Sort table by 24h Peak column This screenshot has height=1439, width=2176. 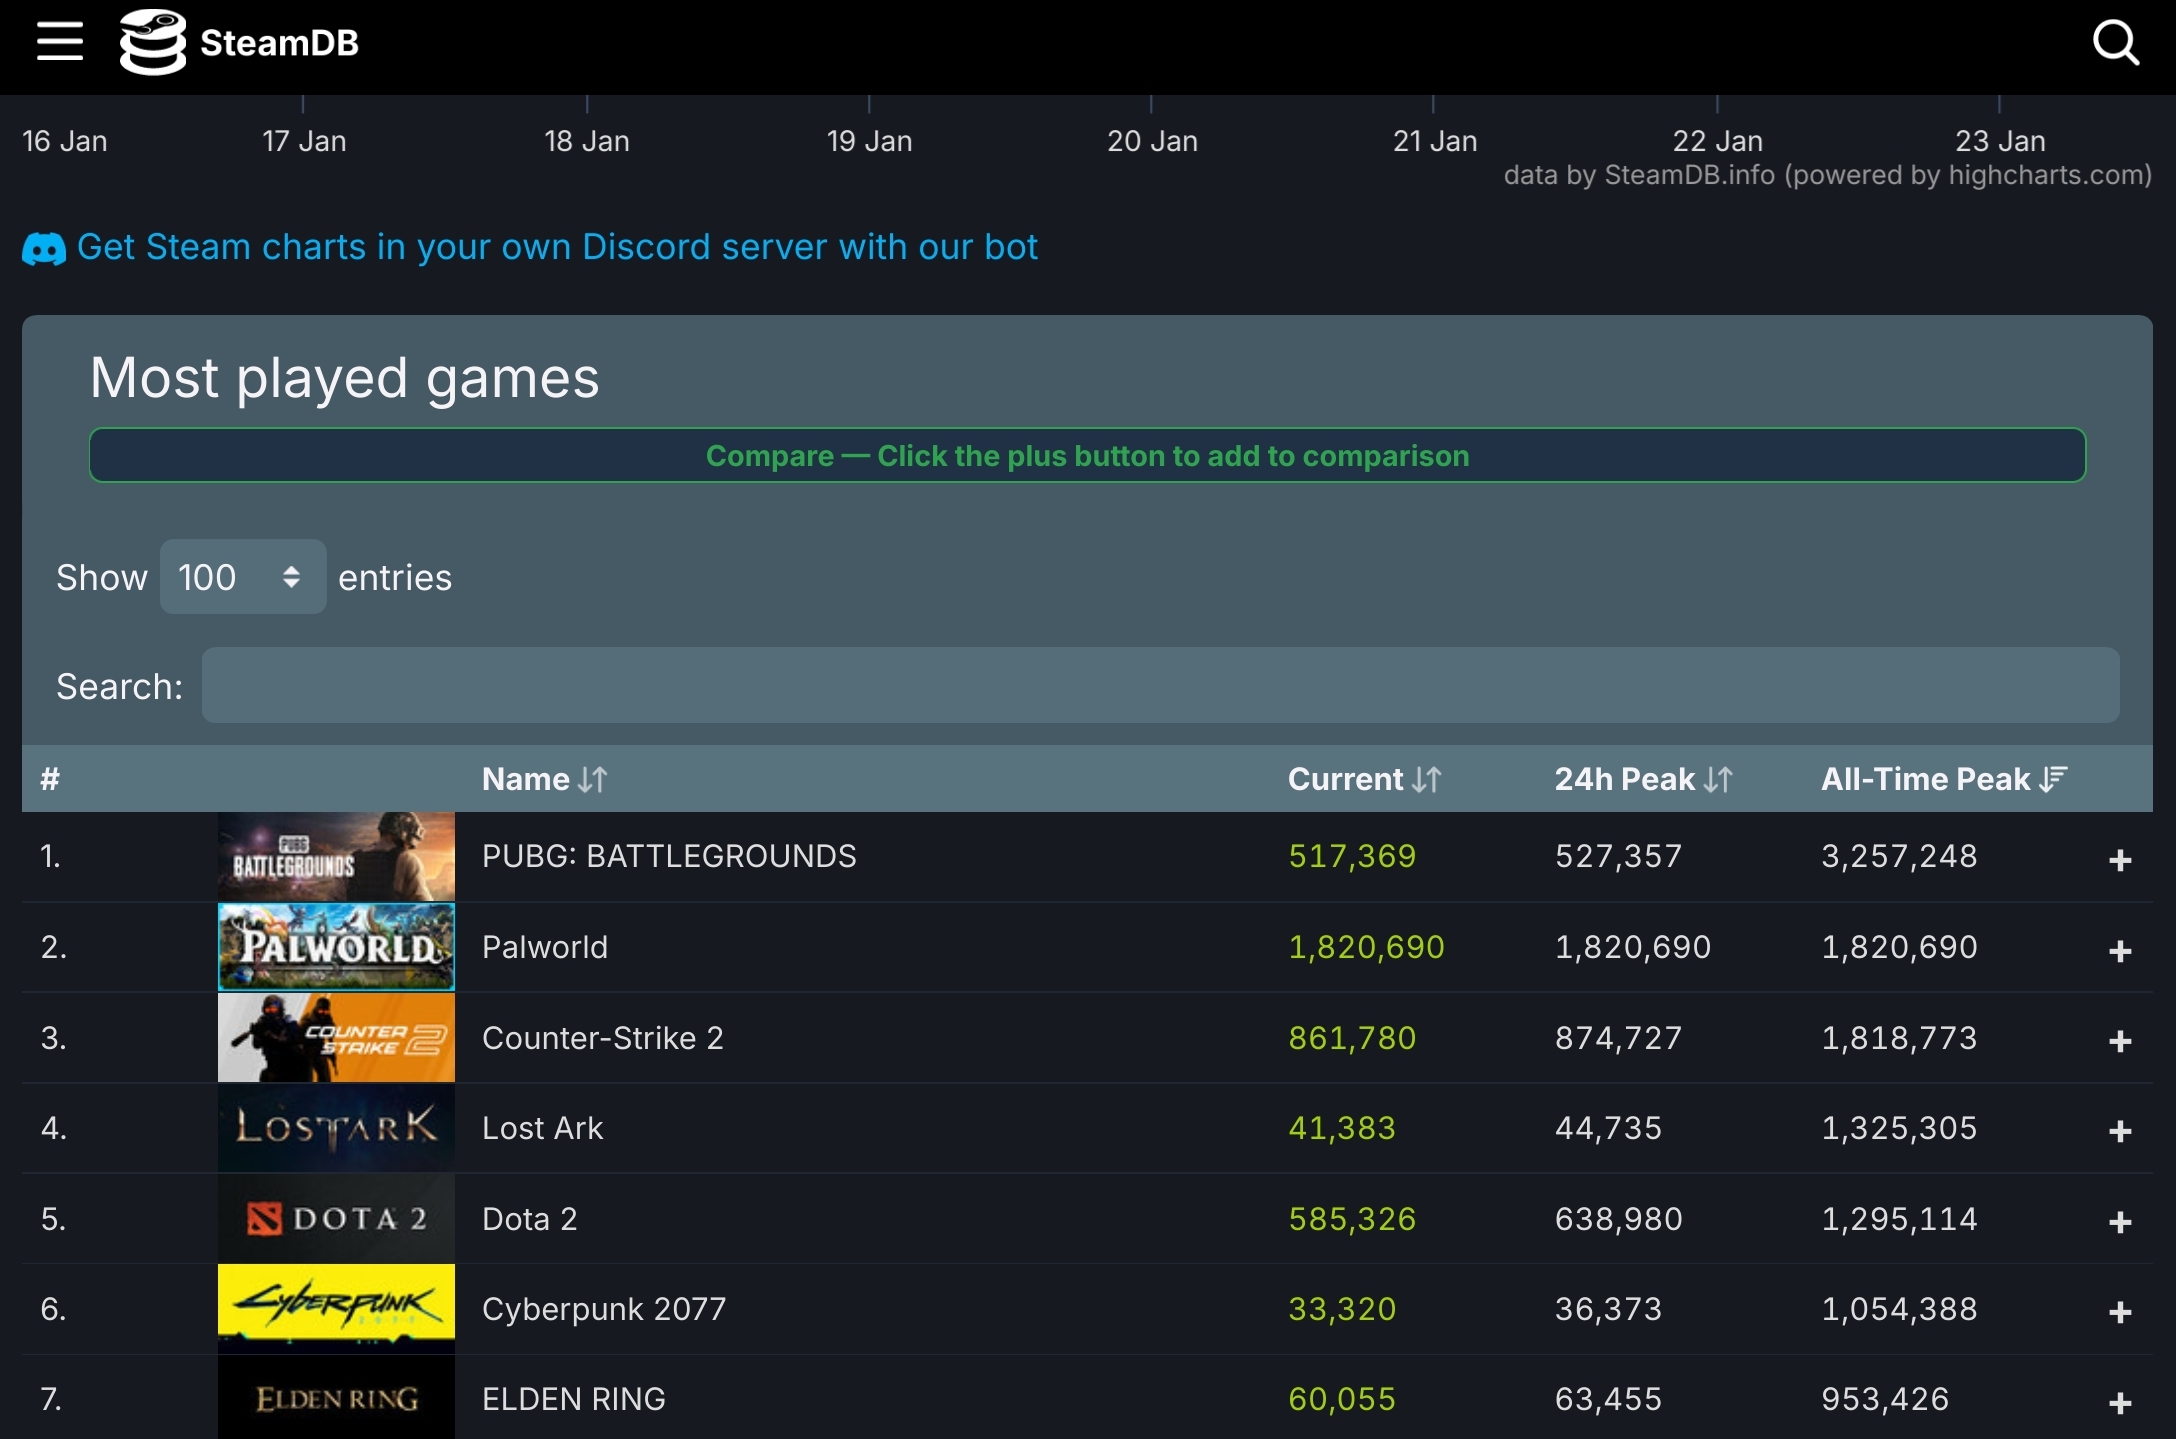1643,779
